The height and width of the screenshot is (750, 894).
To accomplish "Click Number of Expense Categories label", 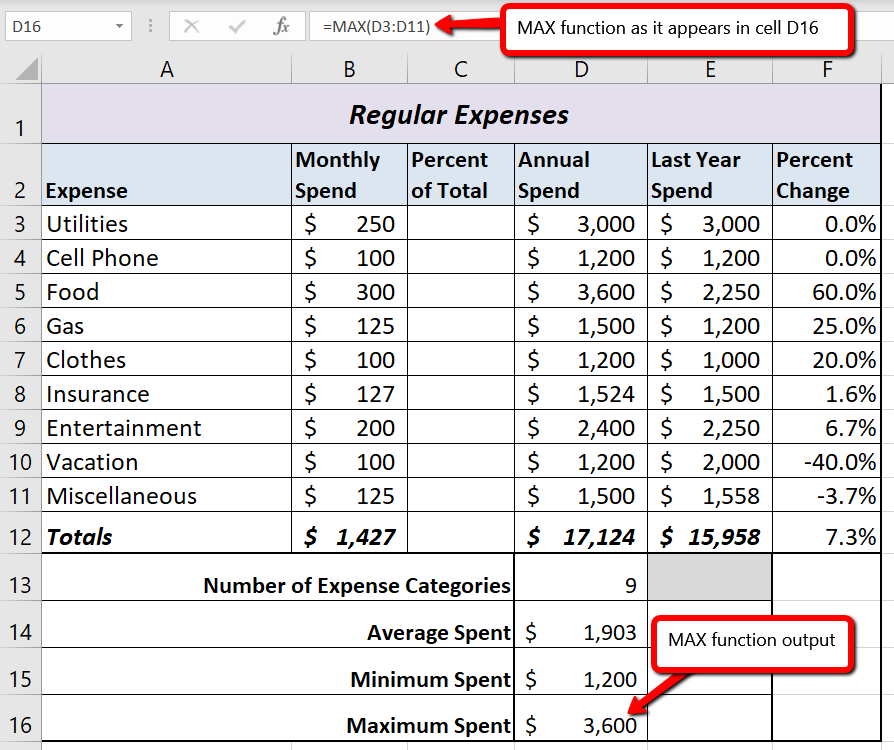I will pyautogui.click(x=357, y=586).
